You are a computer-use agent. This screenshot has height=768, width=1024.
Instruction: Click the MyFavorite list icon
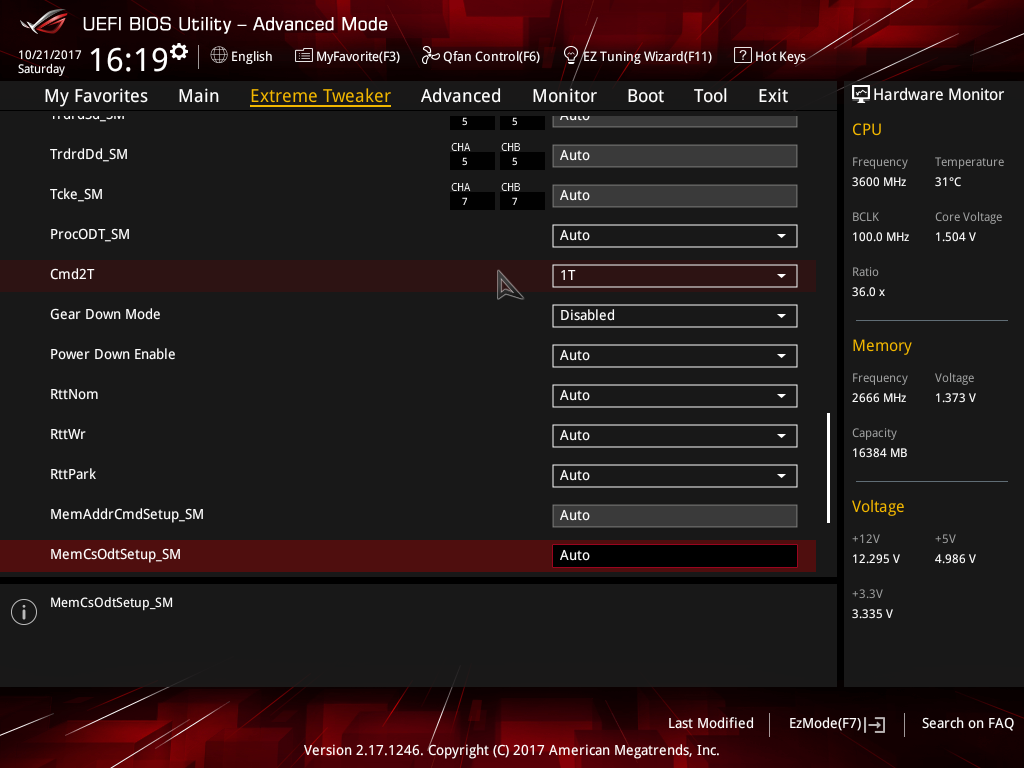tap(304, 56)
